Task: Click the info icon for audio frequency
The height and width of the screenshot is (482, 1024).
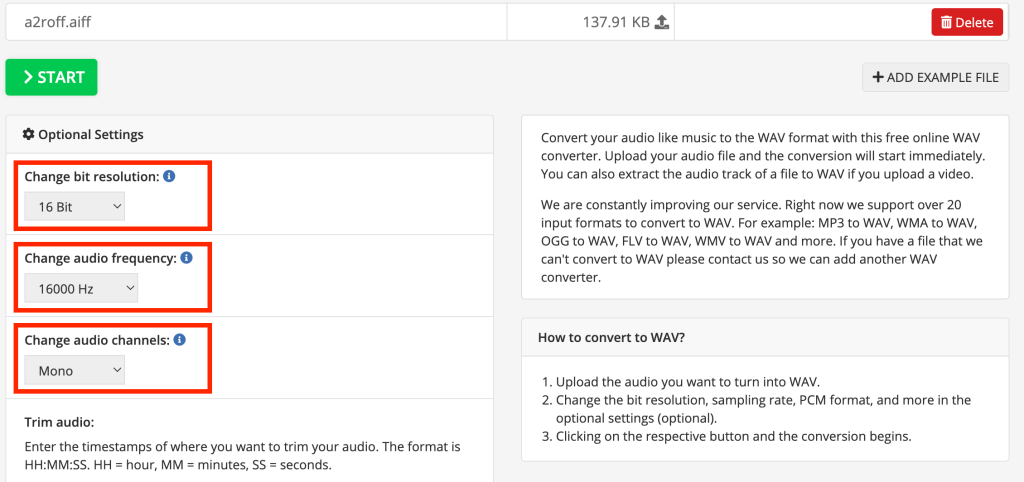Action: 186,258
